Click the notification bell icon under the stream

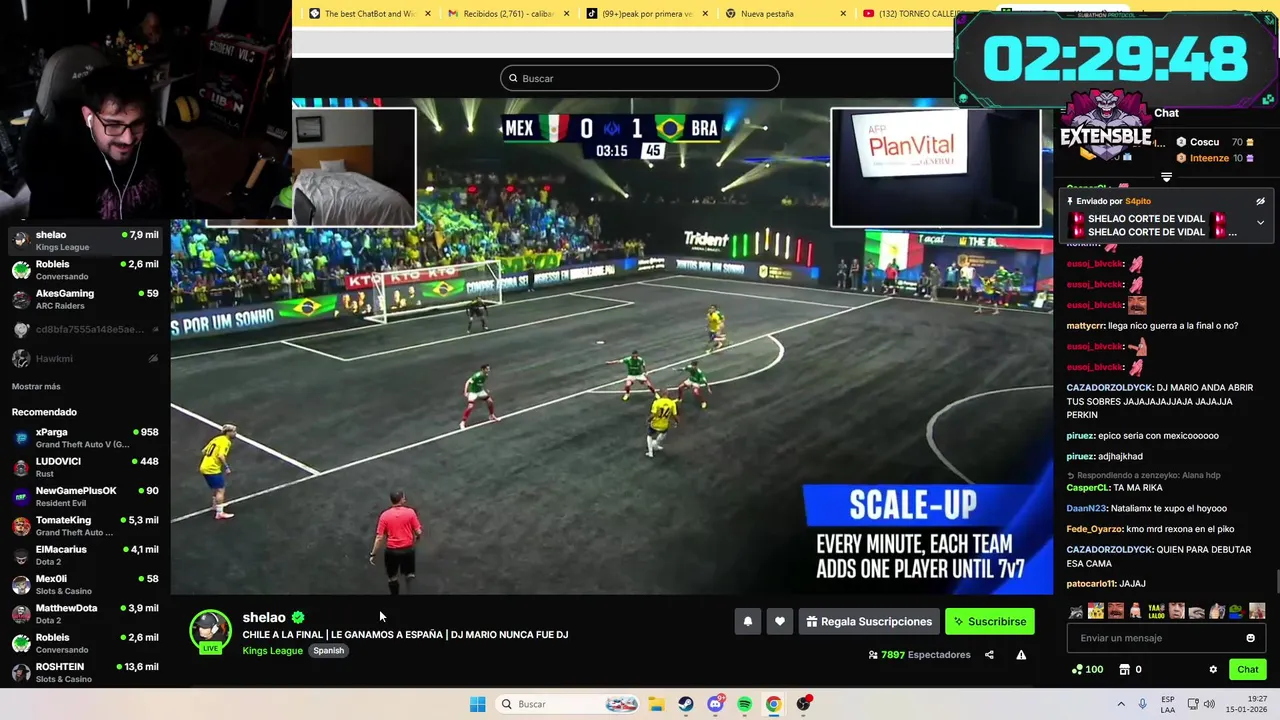pyautogui.click(x=748, y=621)
